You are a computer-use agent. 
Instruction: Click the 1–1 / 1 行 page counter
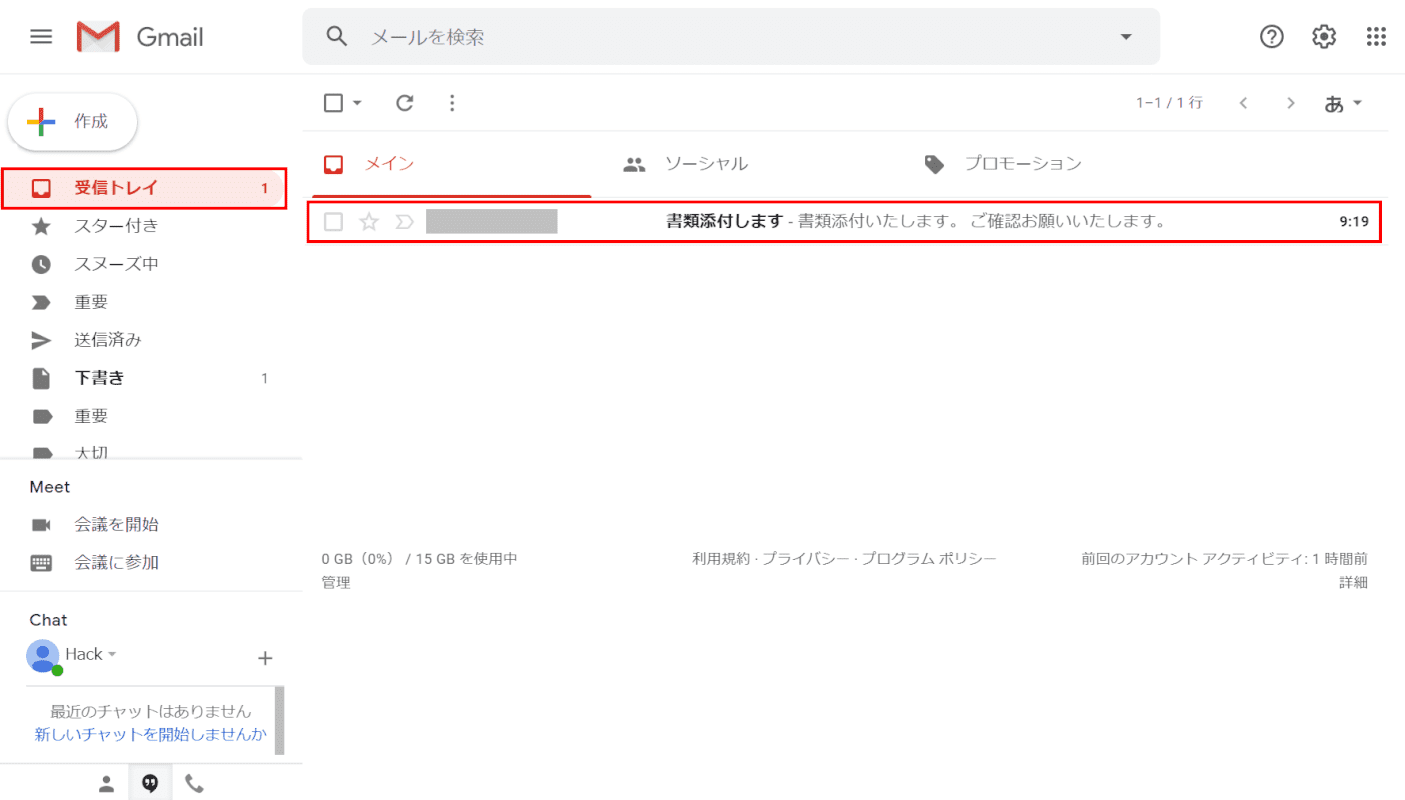(x=1169, y=103)
